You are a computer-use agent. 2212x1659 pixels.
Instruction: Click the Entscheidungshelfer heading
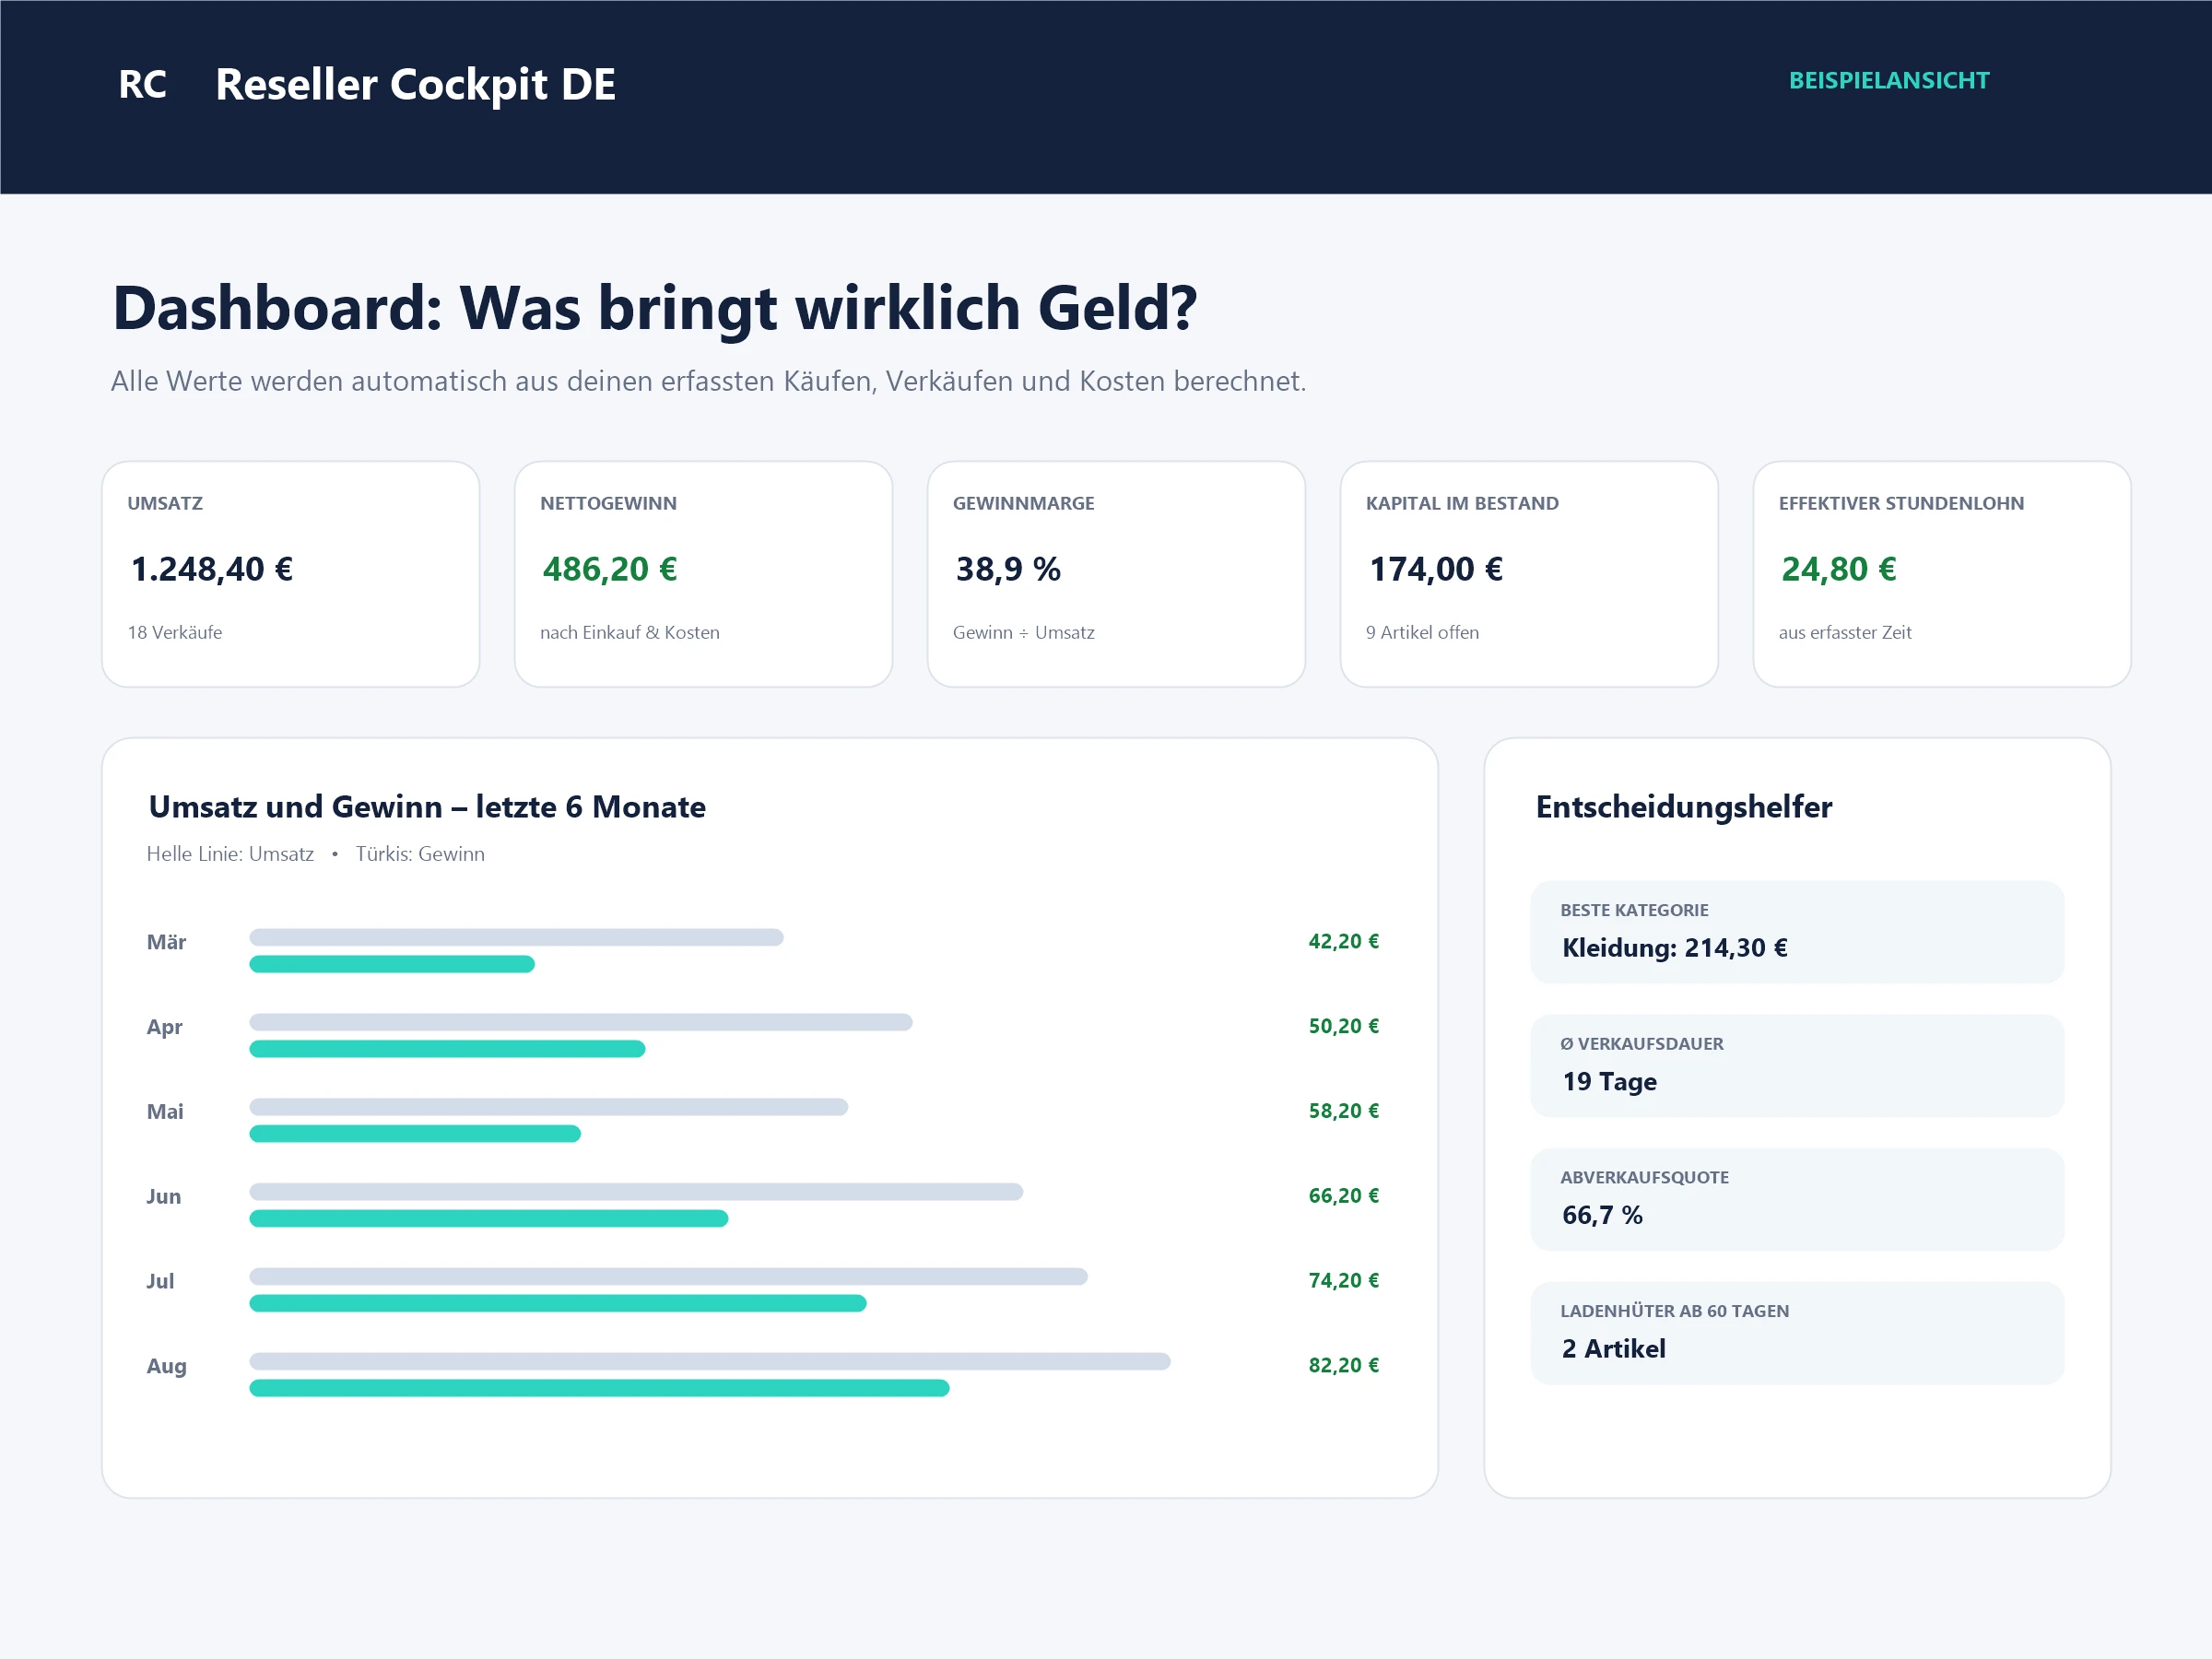[x=1684, y=807]
